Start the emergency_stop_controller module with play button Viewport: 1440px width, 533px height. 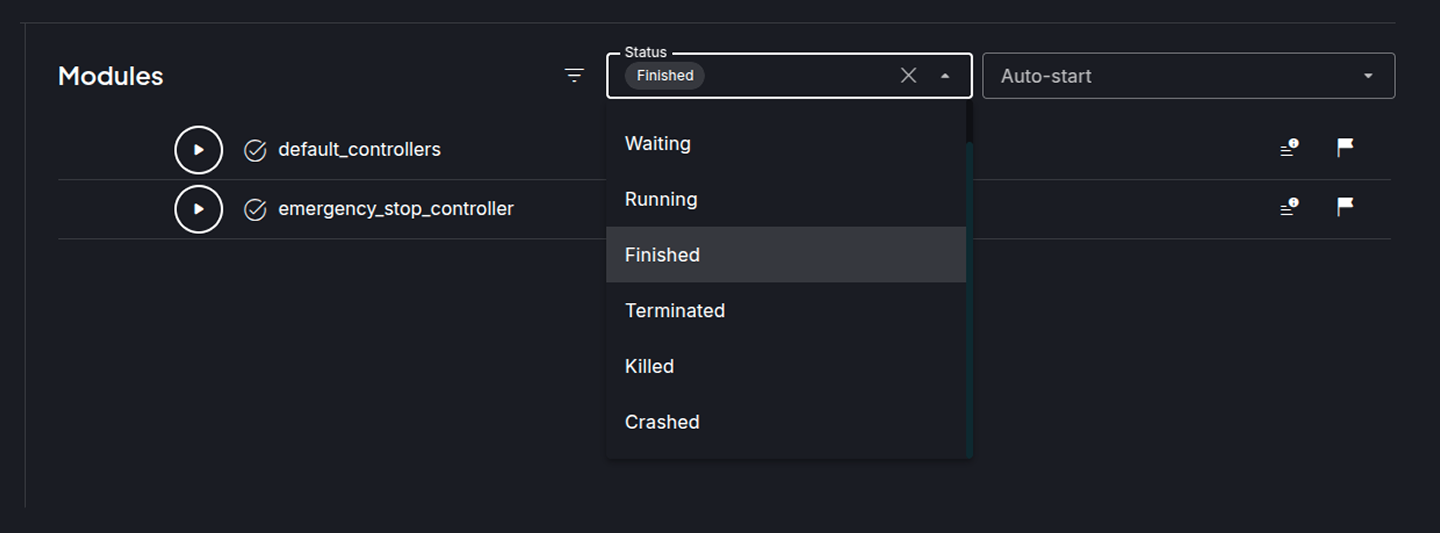point(198,209)
